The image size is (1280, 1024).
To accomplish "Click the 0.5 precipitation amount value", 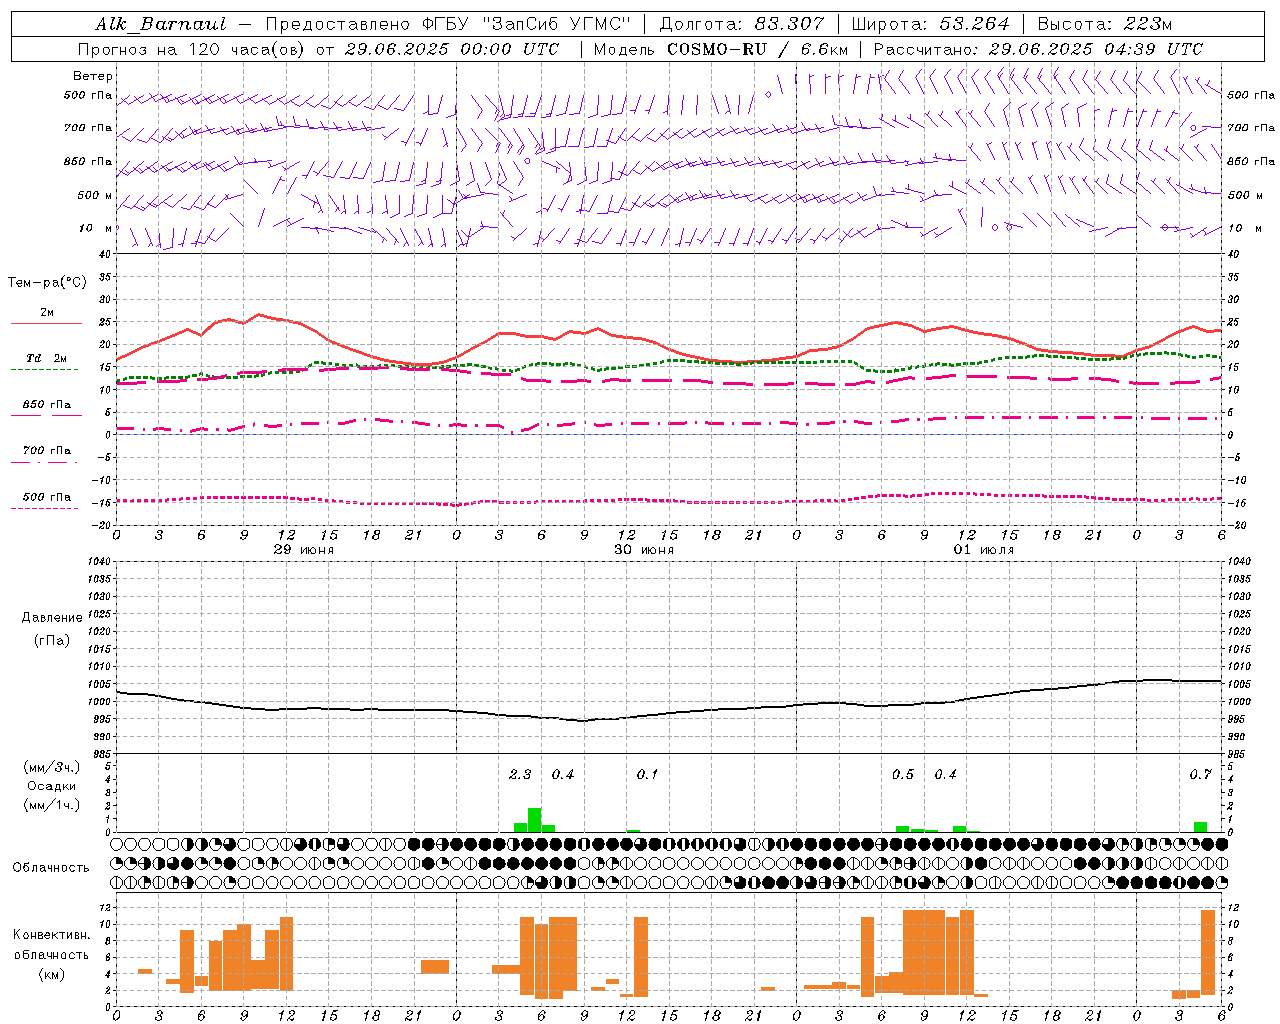I will [903, 774].
